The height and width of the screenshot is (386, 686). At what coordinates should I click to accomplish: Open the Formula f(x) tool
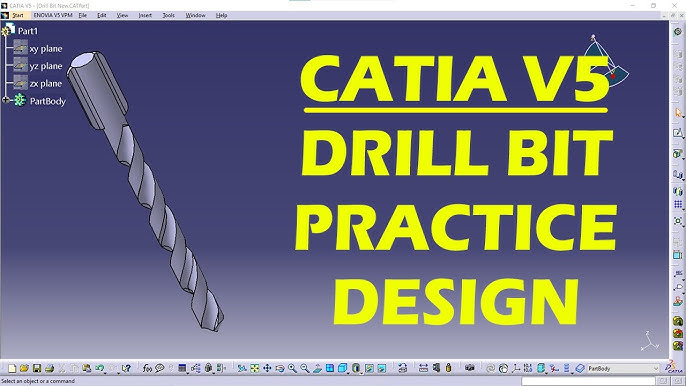click(x=147, y=368)
